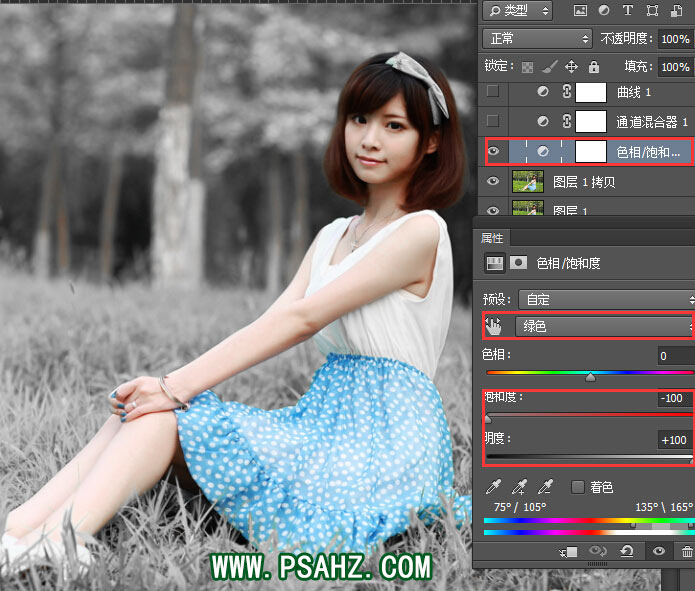
Task: Click the lock image pixels brush icon
Action: 550,67
